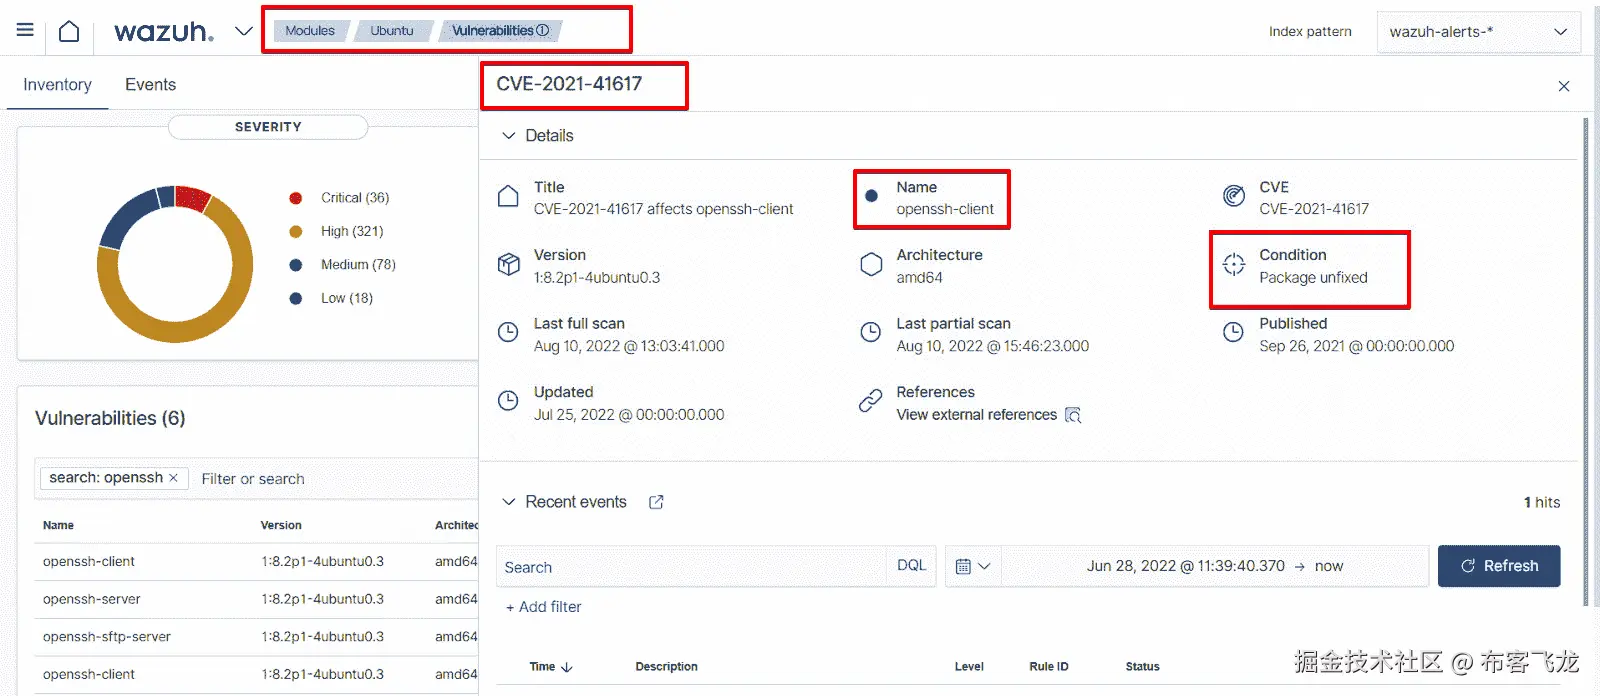
Task: Open the hamburger navigation menu
Action: coord(25,31)
